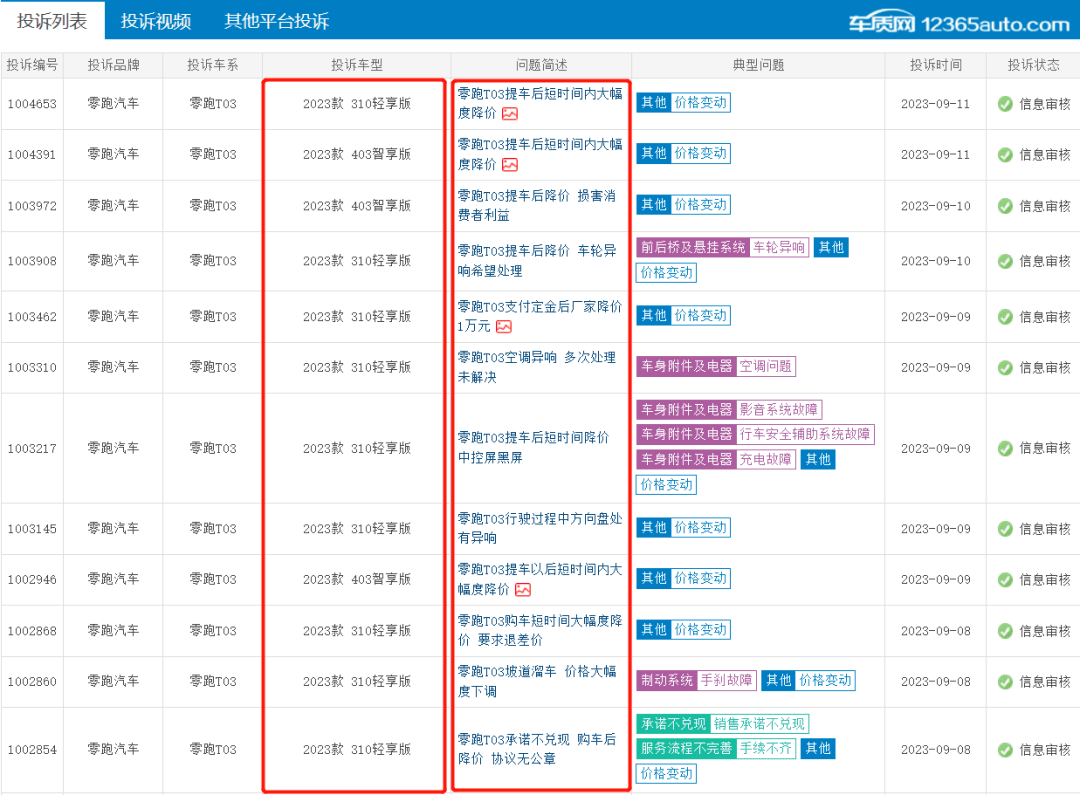
Task: Click the 手刹故障 tag for complaint 1002860
Action: 725,680
